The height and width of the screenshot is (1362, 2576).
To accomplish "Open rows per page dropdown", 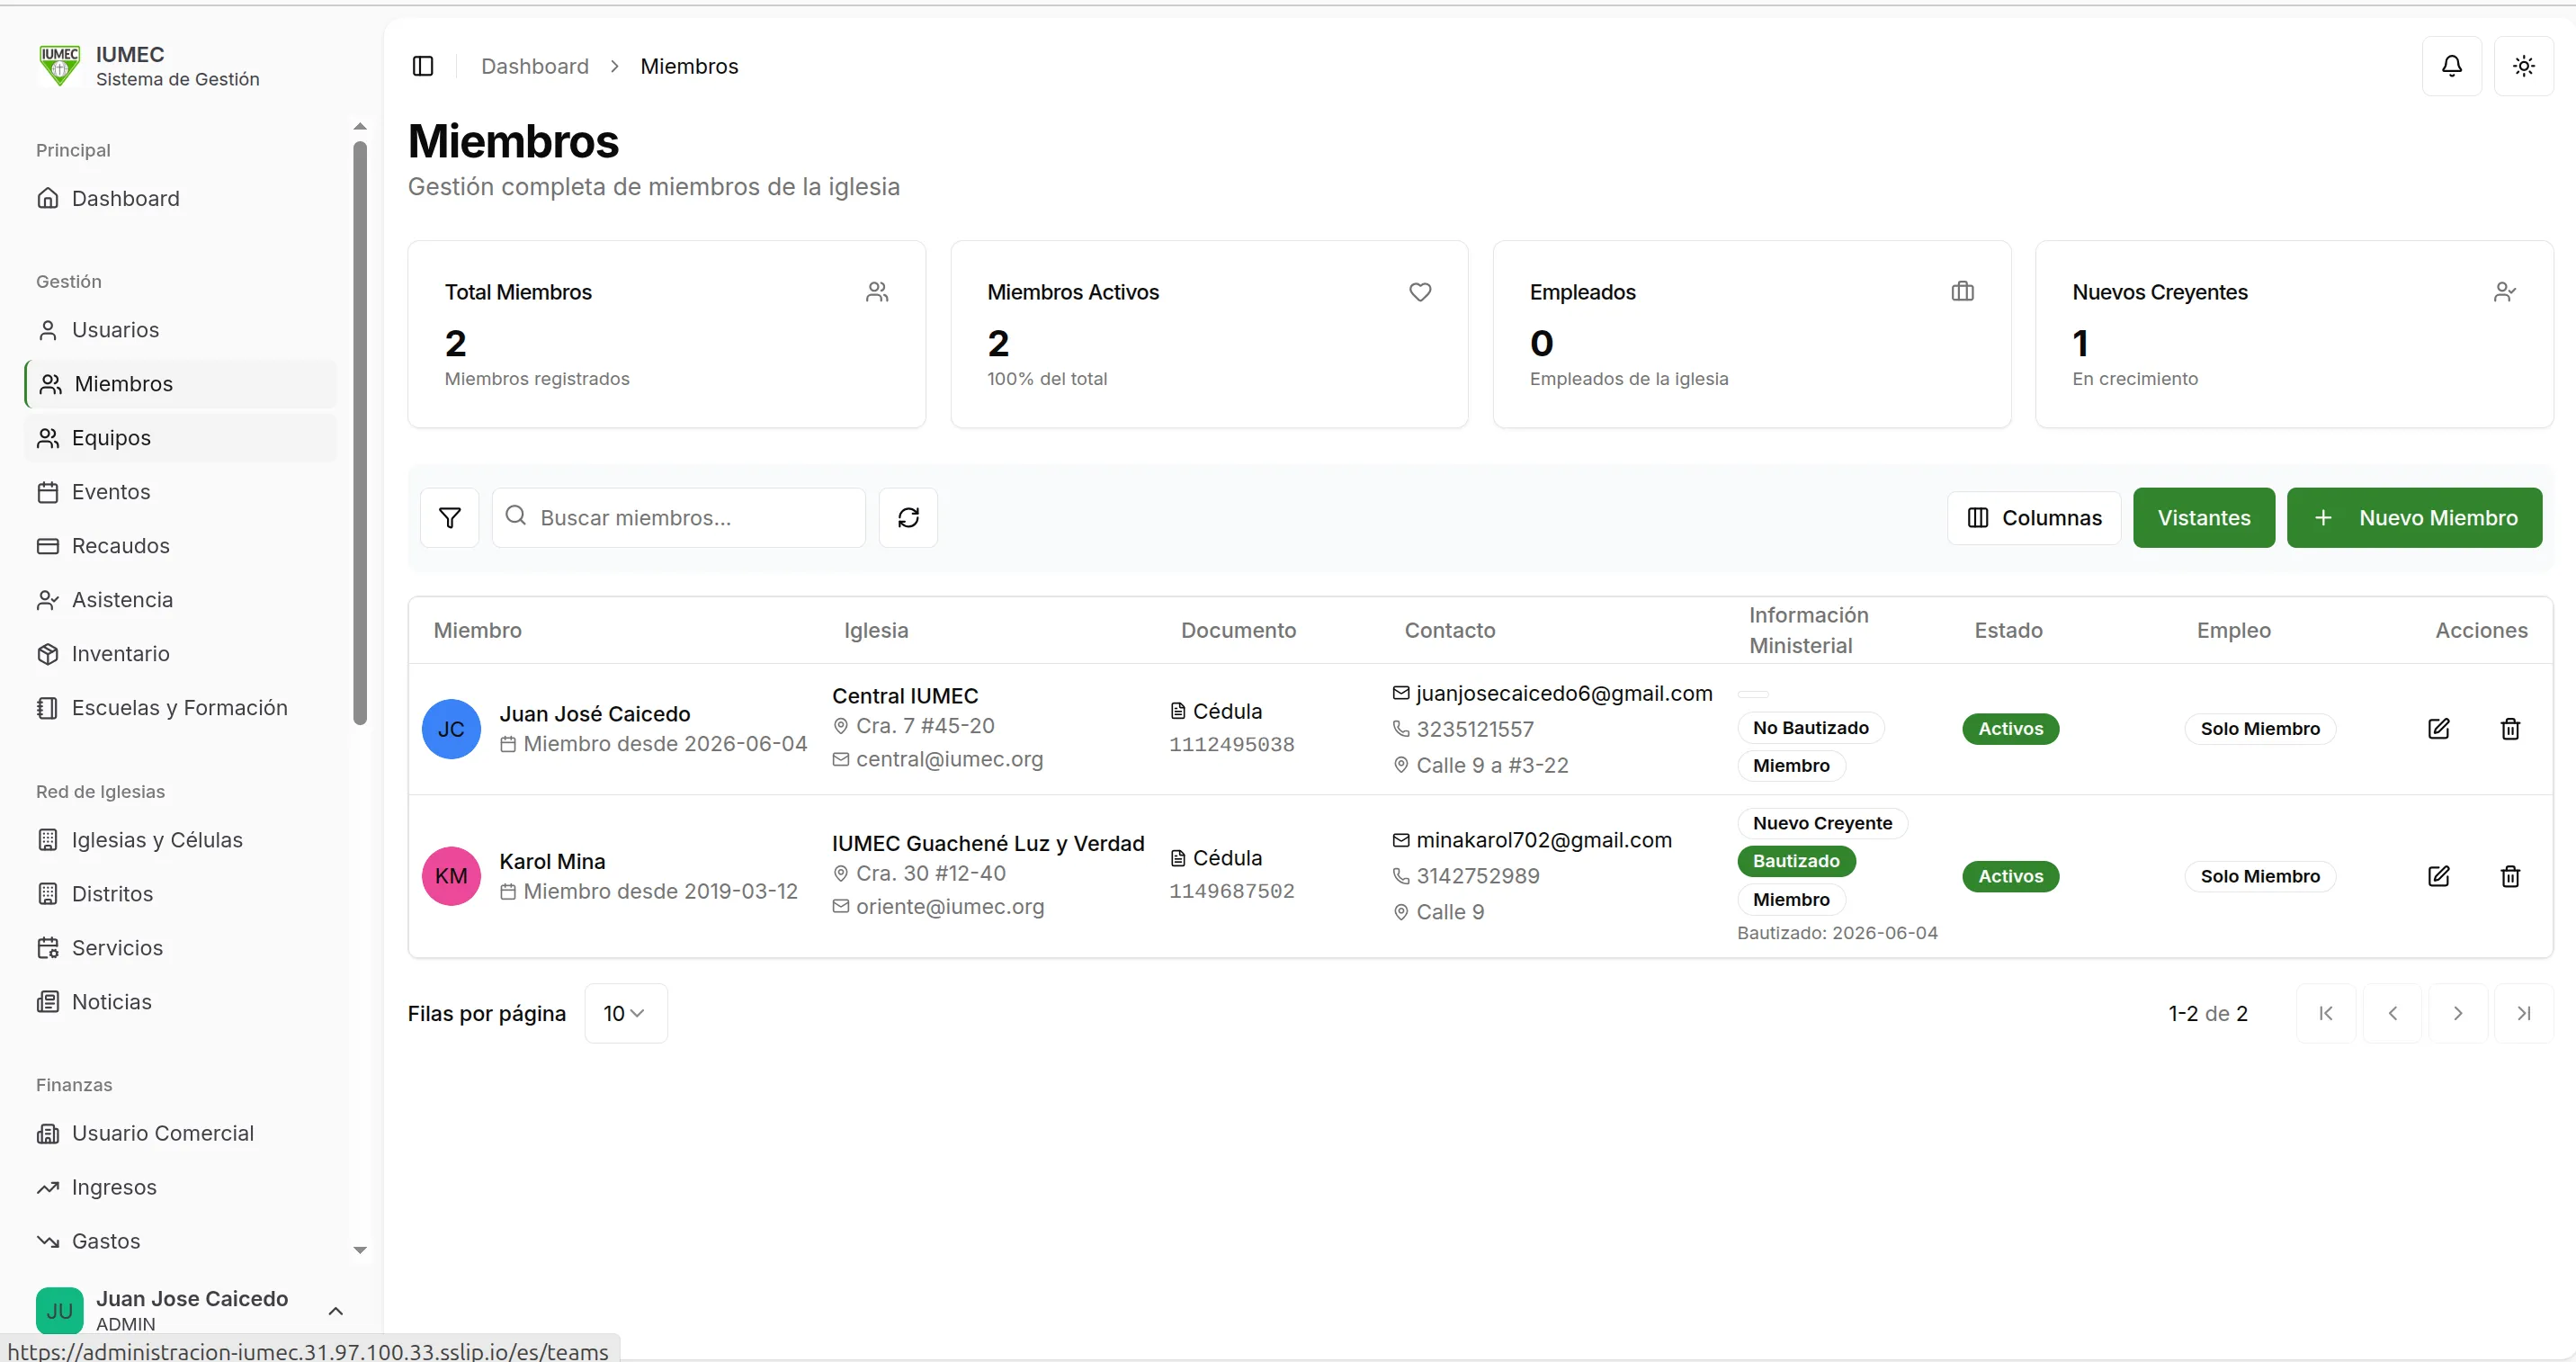I will 626,1014.
